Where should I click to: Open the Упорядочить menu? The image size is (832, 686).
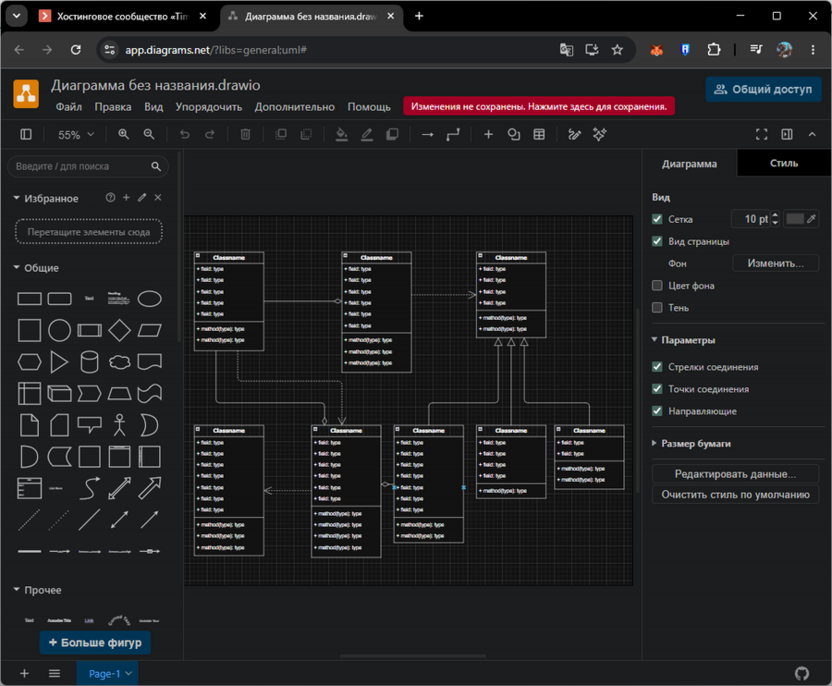209,107
